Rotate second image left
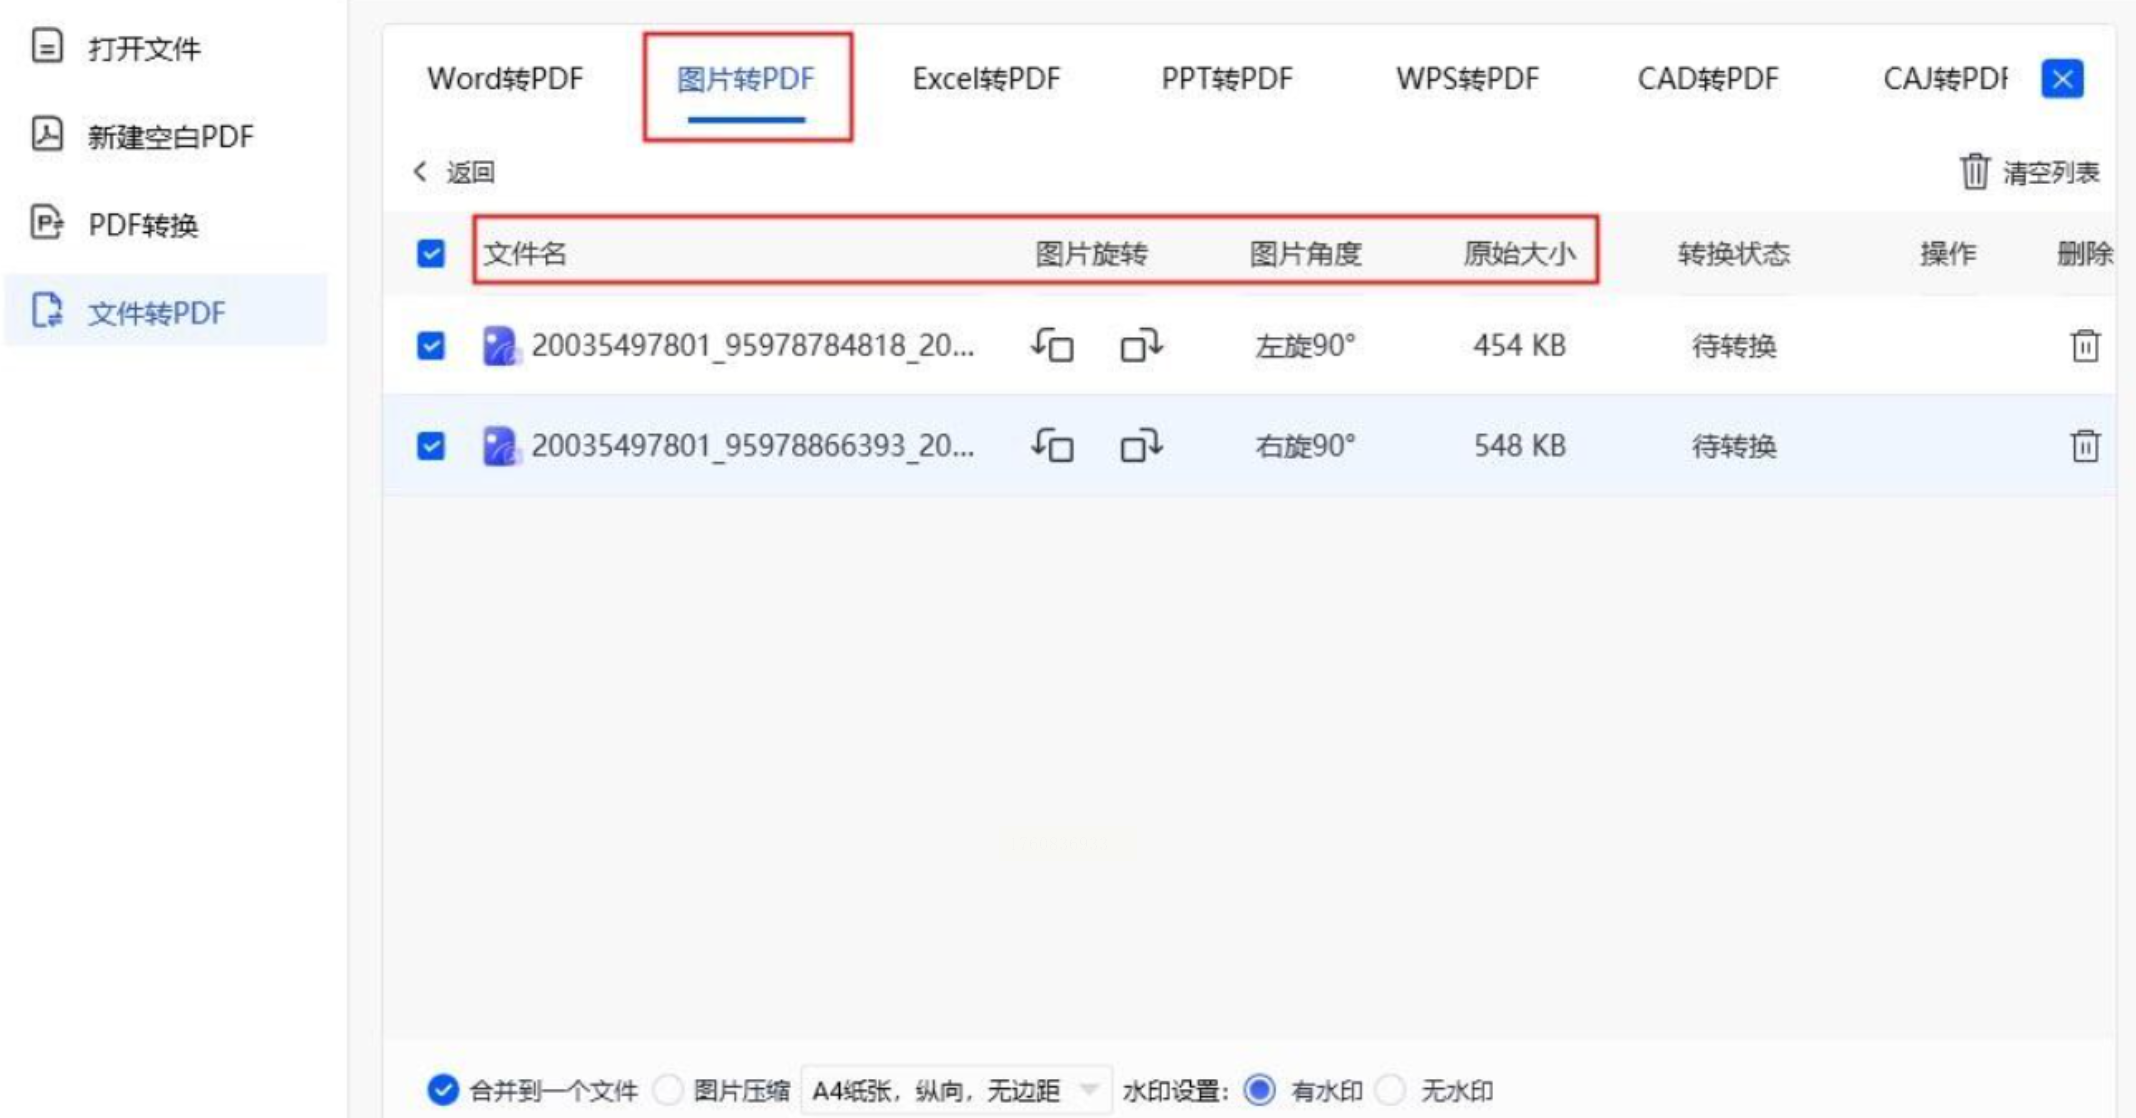The width and height of the screenshot is (2136, 1118). pos(1052,445)
